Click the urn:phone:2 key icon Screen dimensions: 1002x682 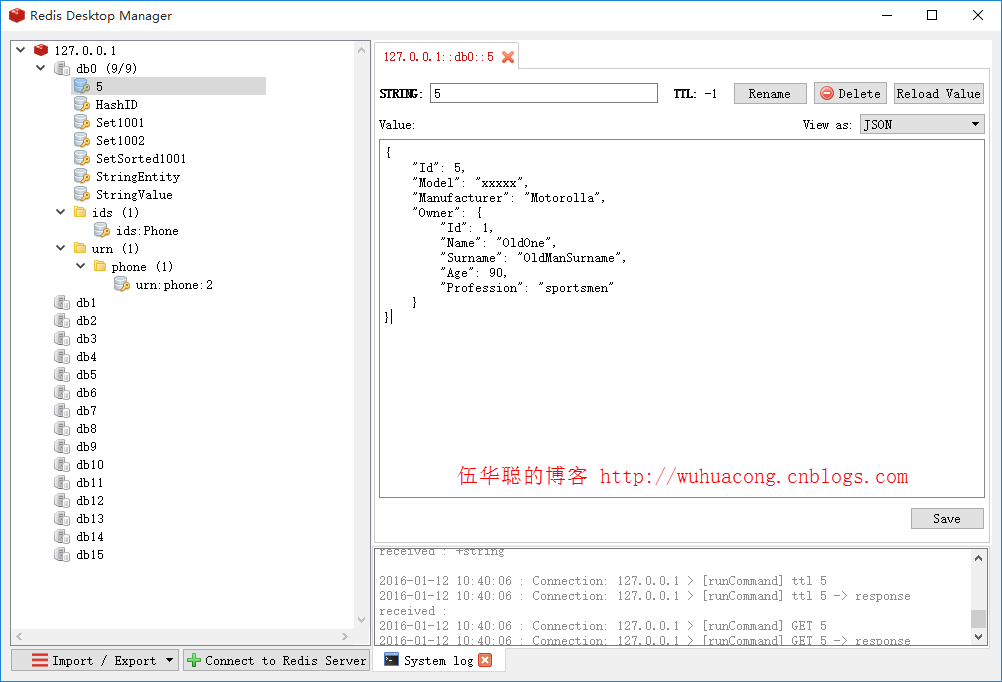pyautogui.click(x=122, y=284)
